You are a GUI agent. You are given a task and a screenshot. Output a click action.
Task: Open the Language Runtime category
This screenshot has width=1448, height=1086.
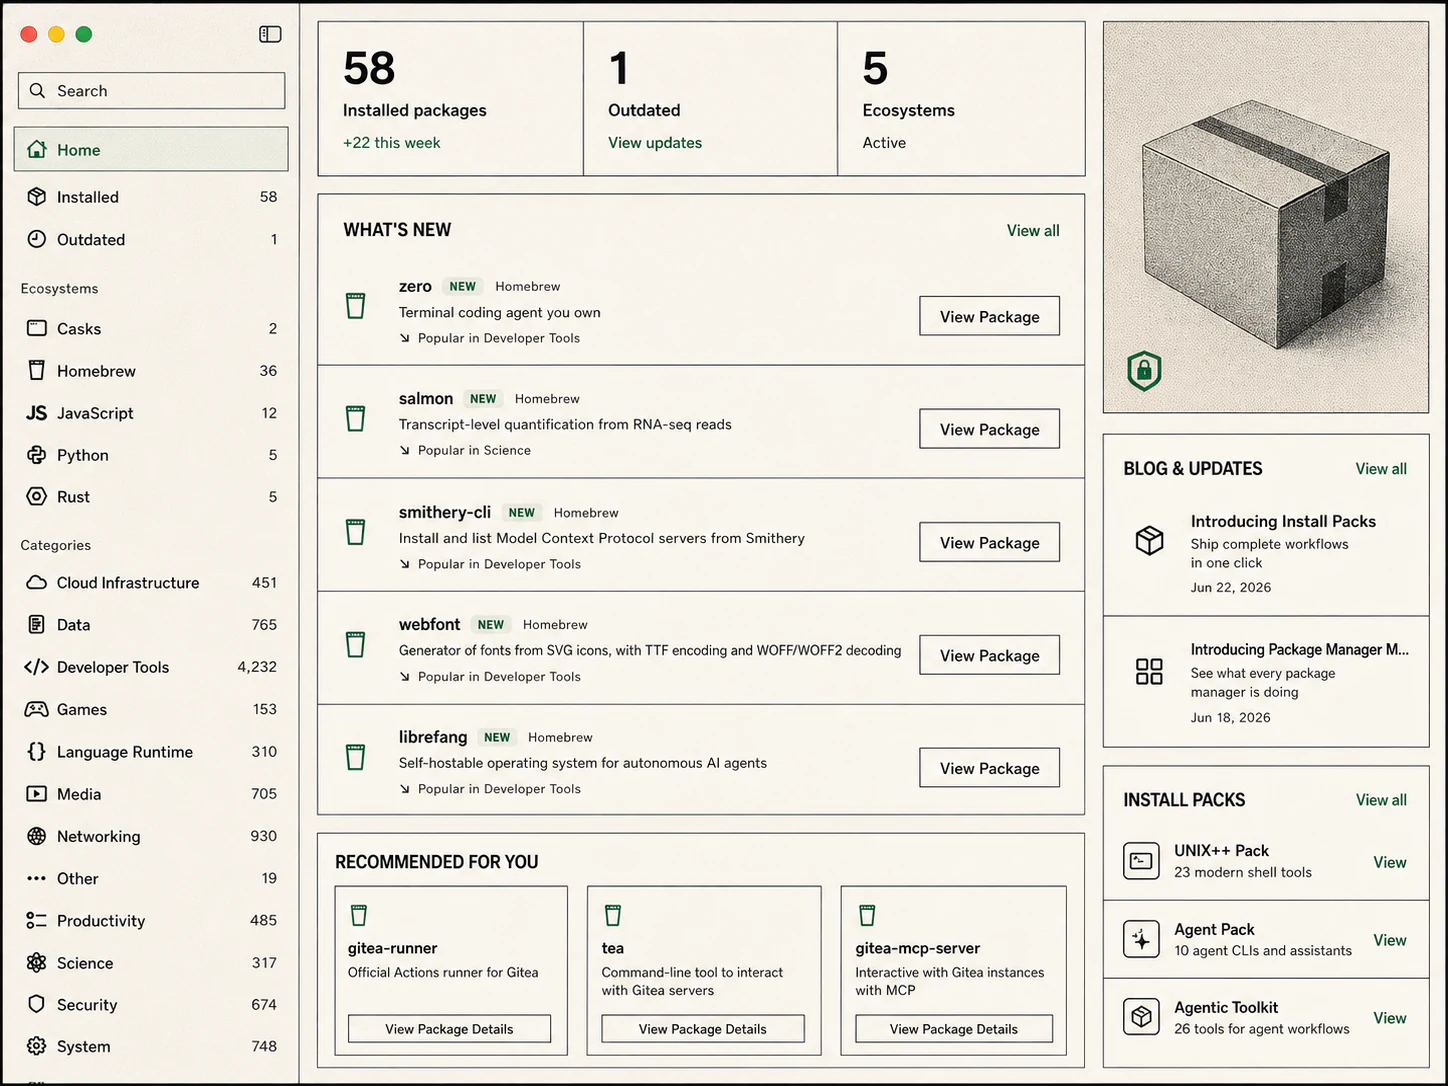[x=151, y=752]
